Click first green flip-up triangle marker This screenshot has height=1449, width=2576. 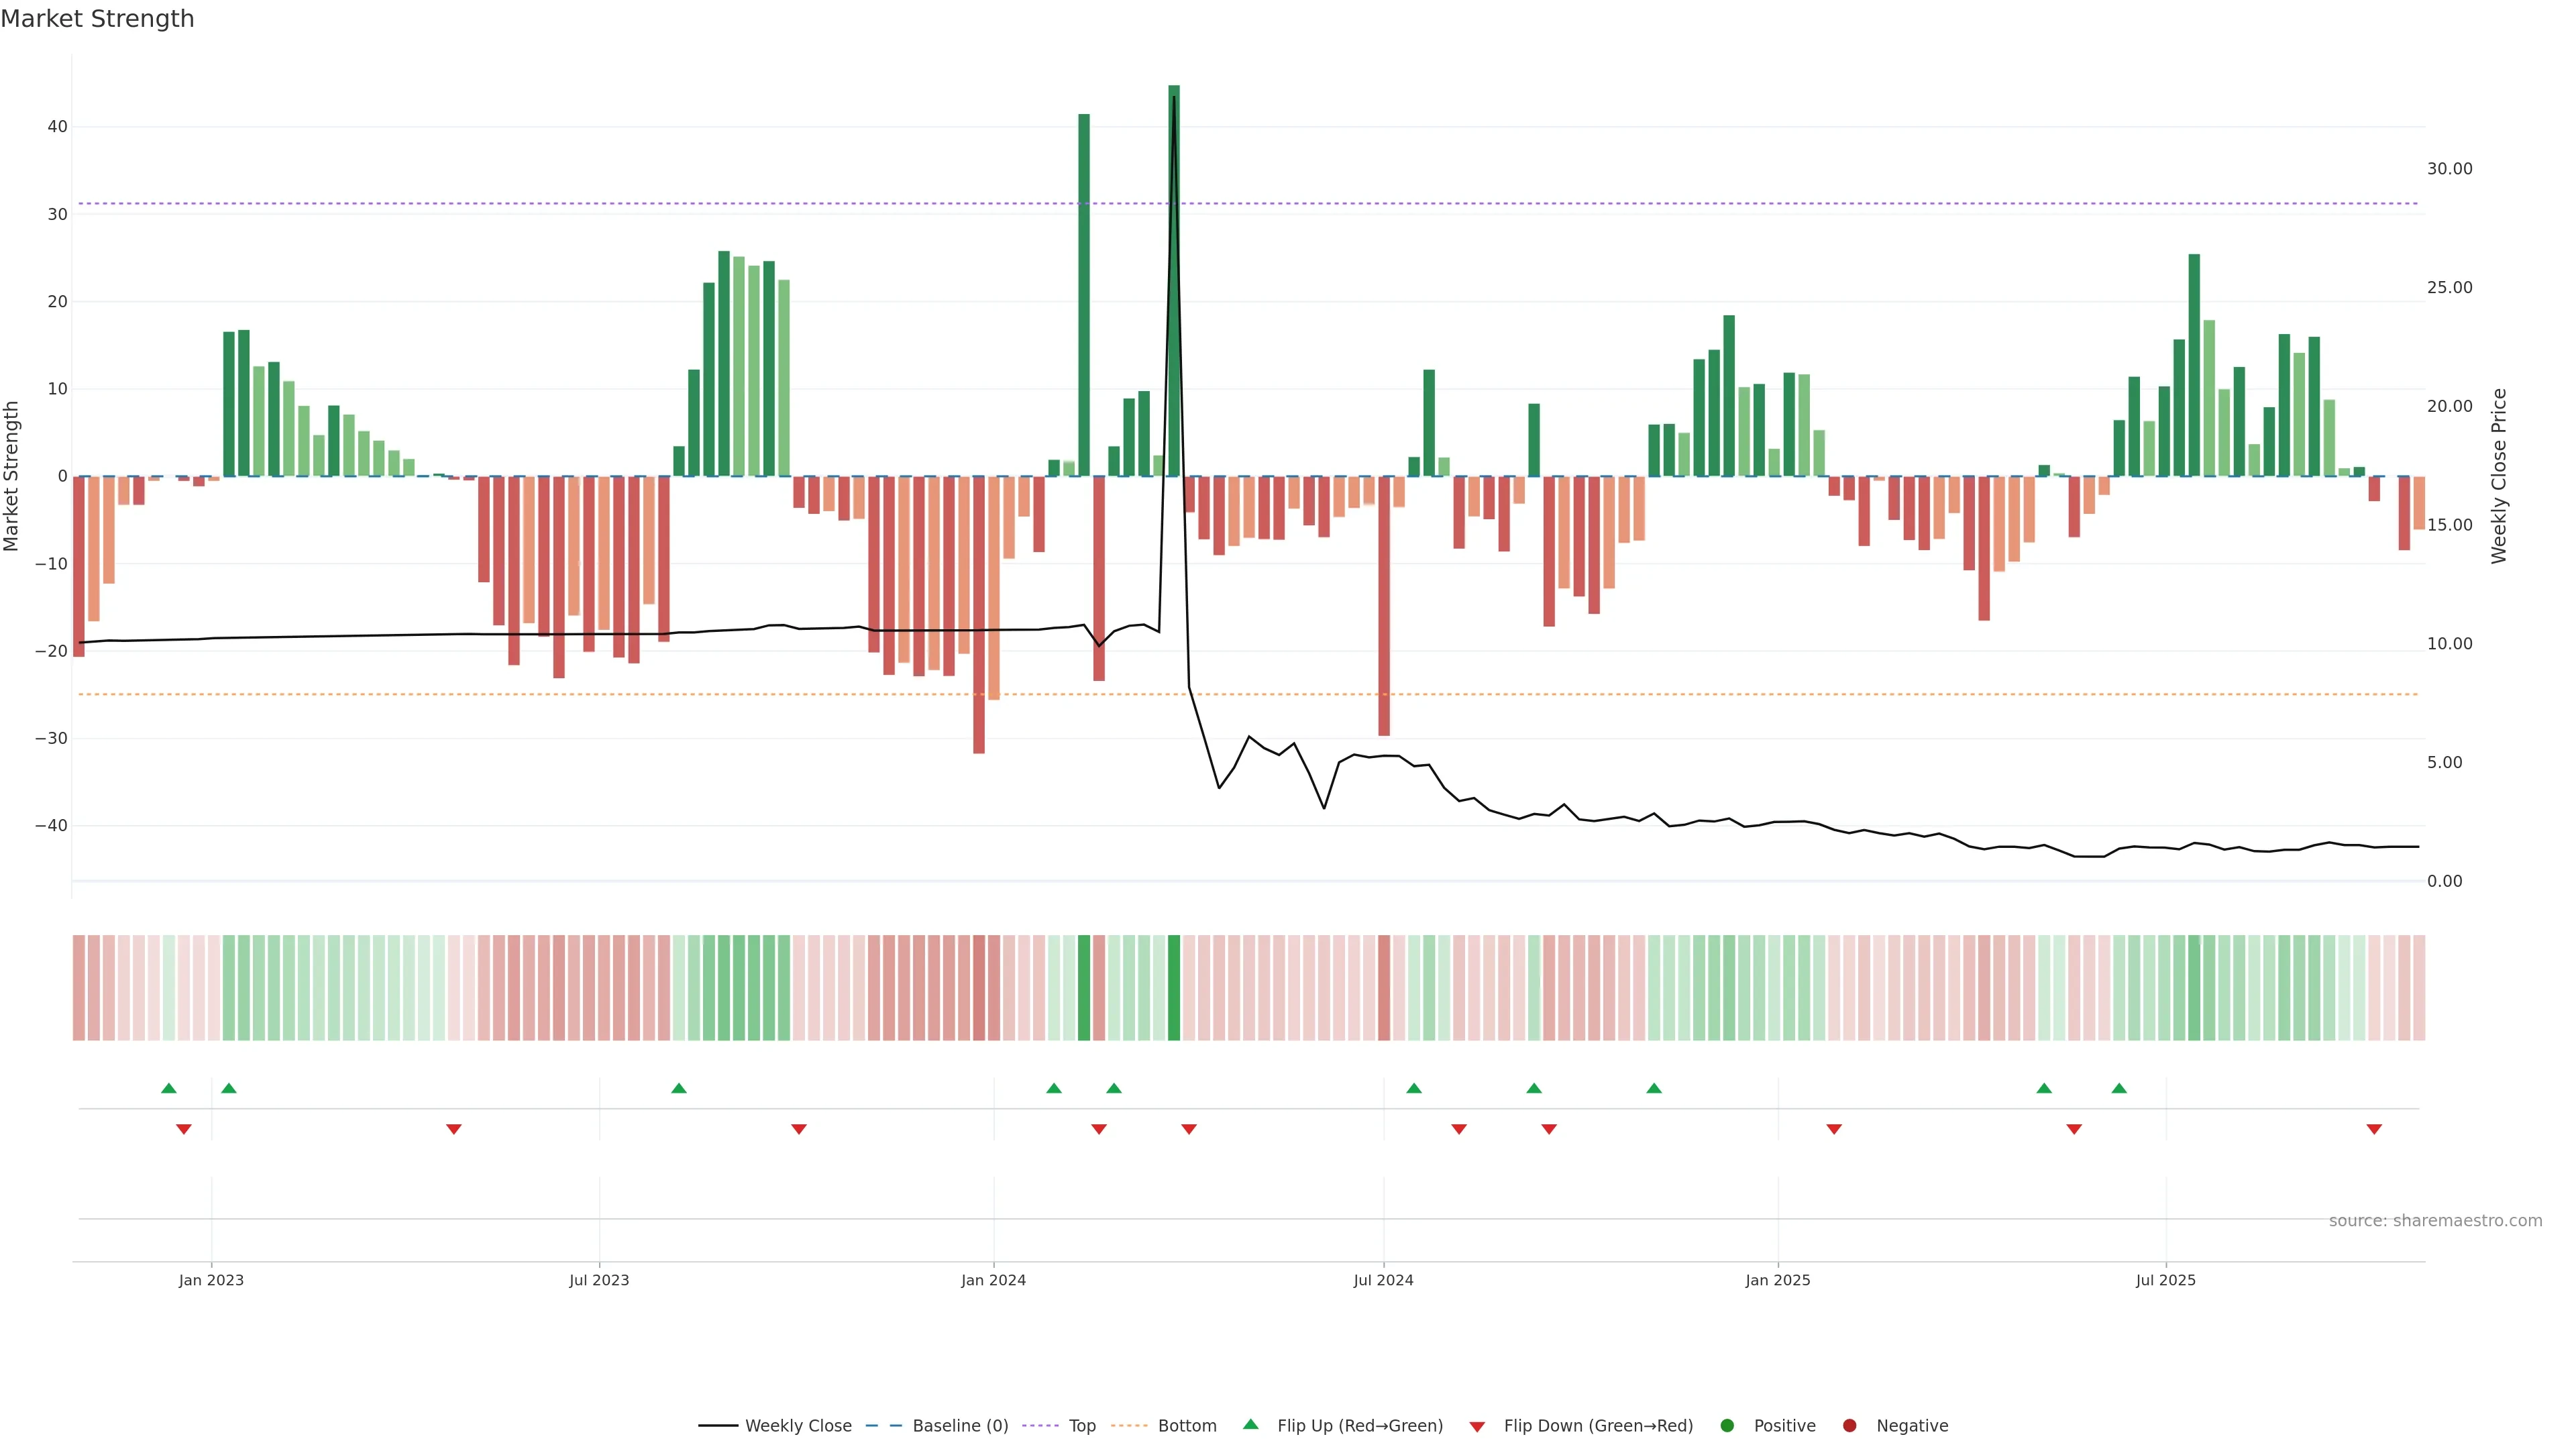[169, 1088]
